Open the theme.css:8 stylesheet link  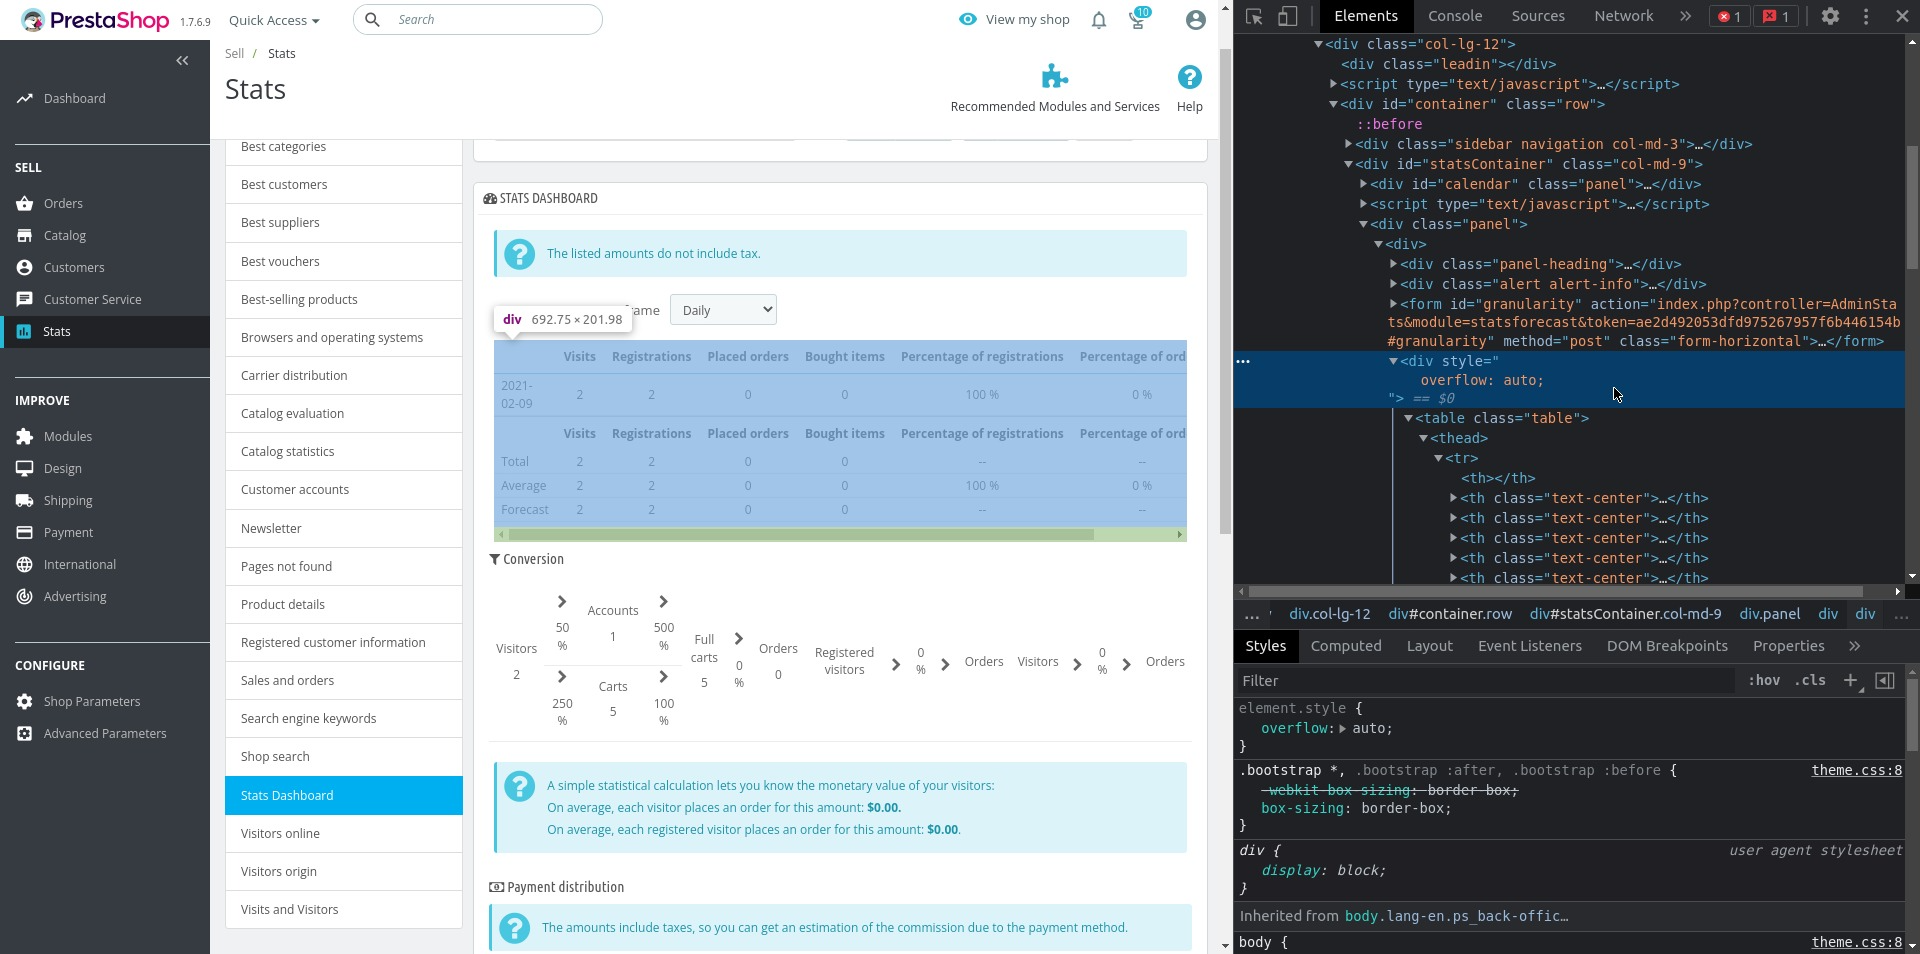coord(1856,770)
